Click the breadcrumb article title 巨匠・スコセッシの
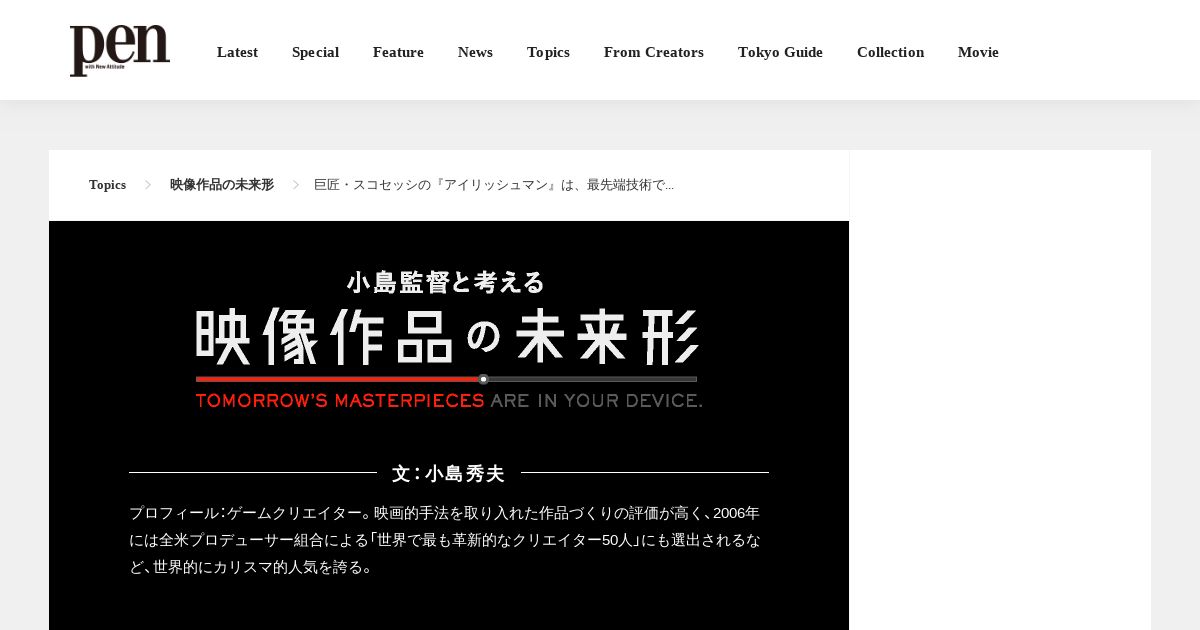Image resolution: width=1200 pixels, height=630 pixels. [494, 185]
